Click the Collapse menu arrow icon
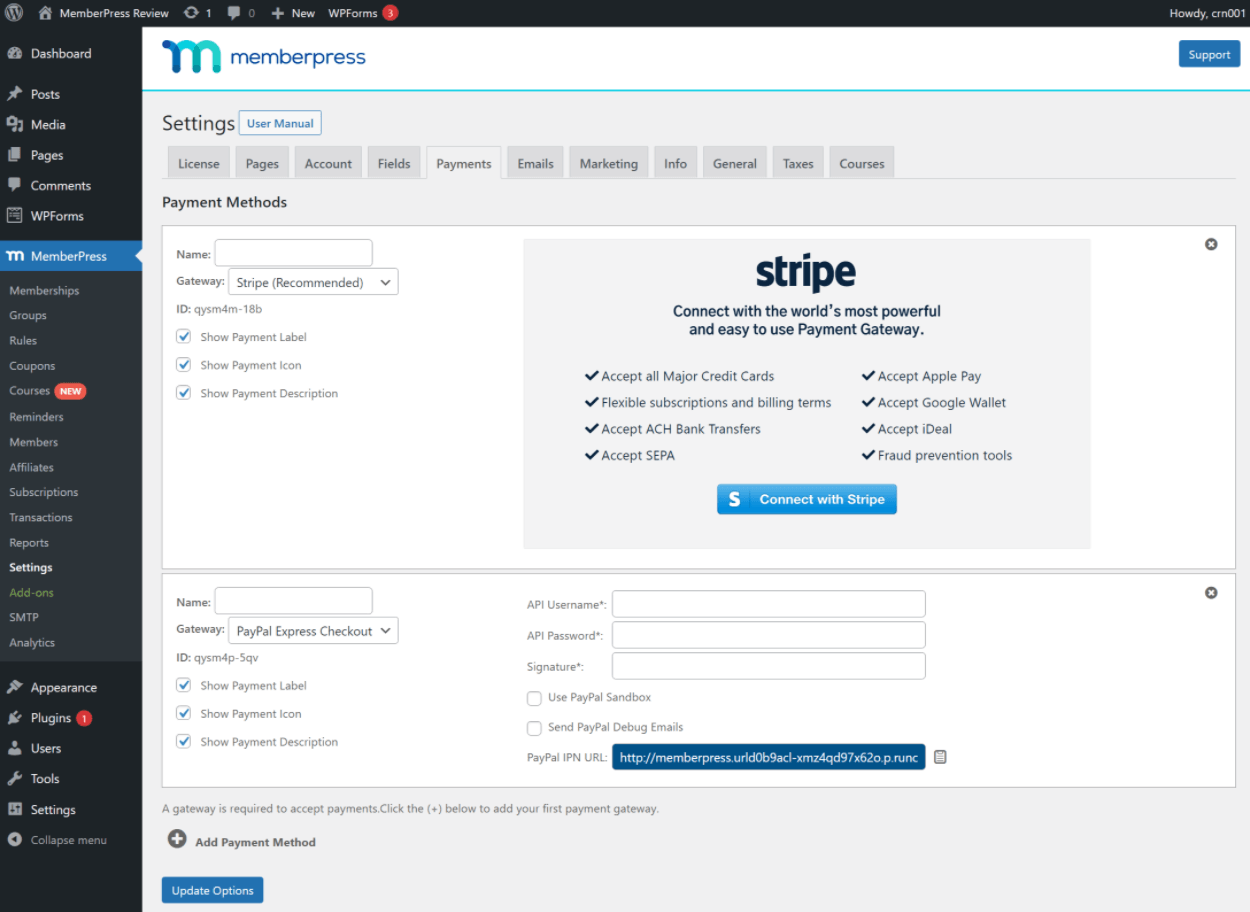Image resolution: width=1250 pixels, height=912 pixels. 15,840
